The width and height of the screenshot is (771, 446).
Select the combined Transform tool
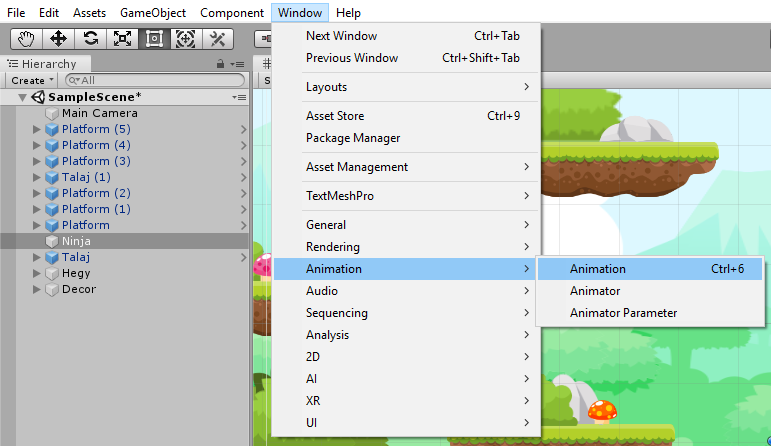tap(186, 39)
